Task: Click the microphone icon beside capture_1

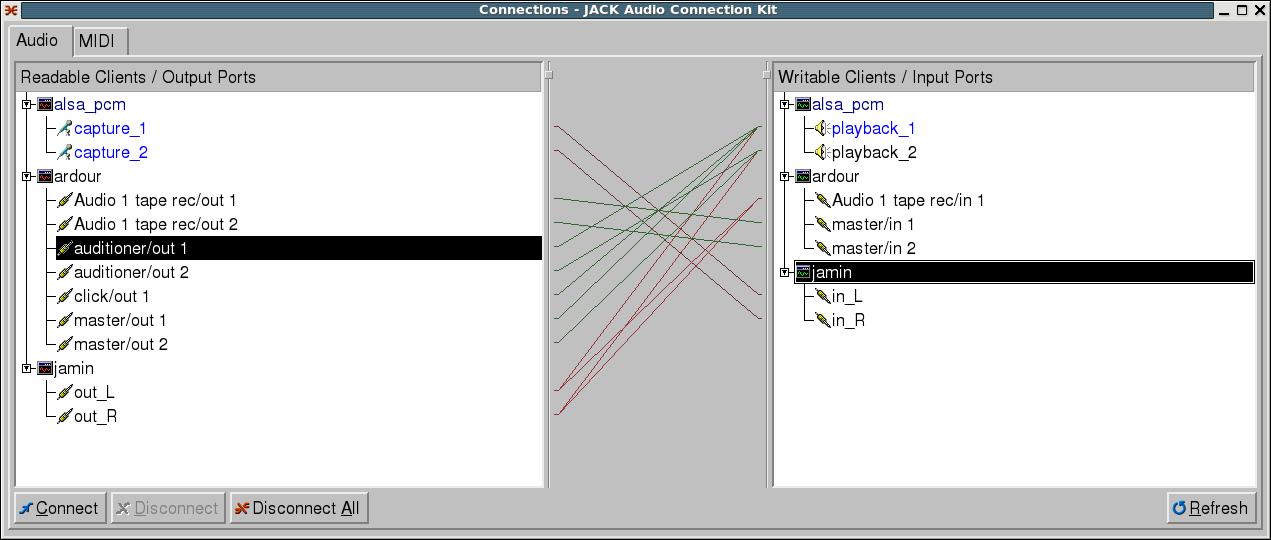Action: 64,128
